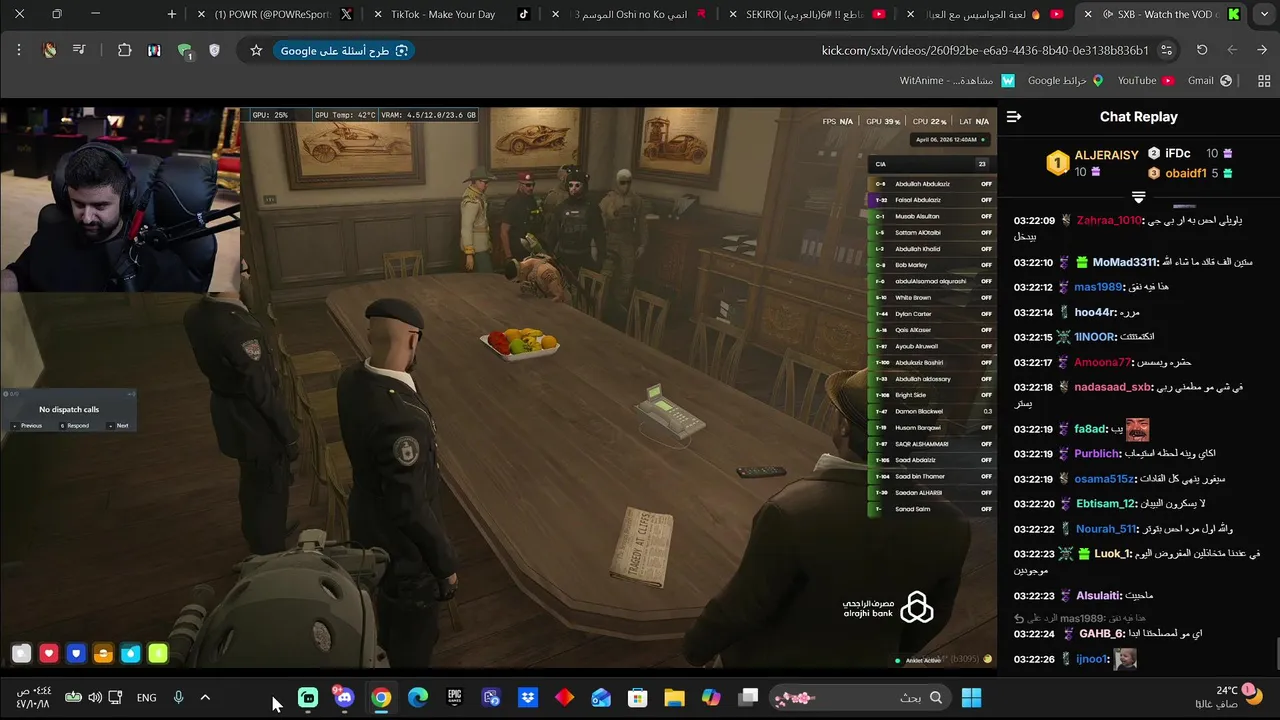The height and width of the screenshot is (720, 1280).
Task: Open the Chrome three-dot menu
Action: 18,50
